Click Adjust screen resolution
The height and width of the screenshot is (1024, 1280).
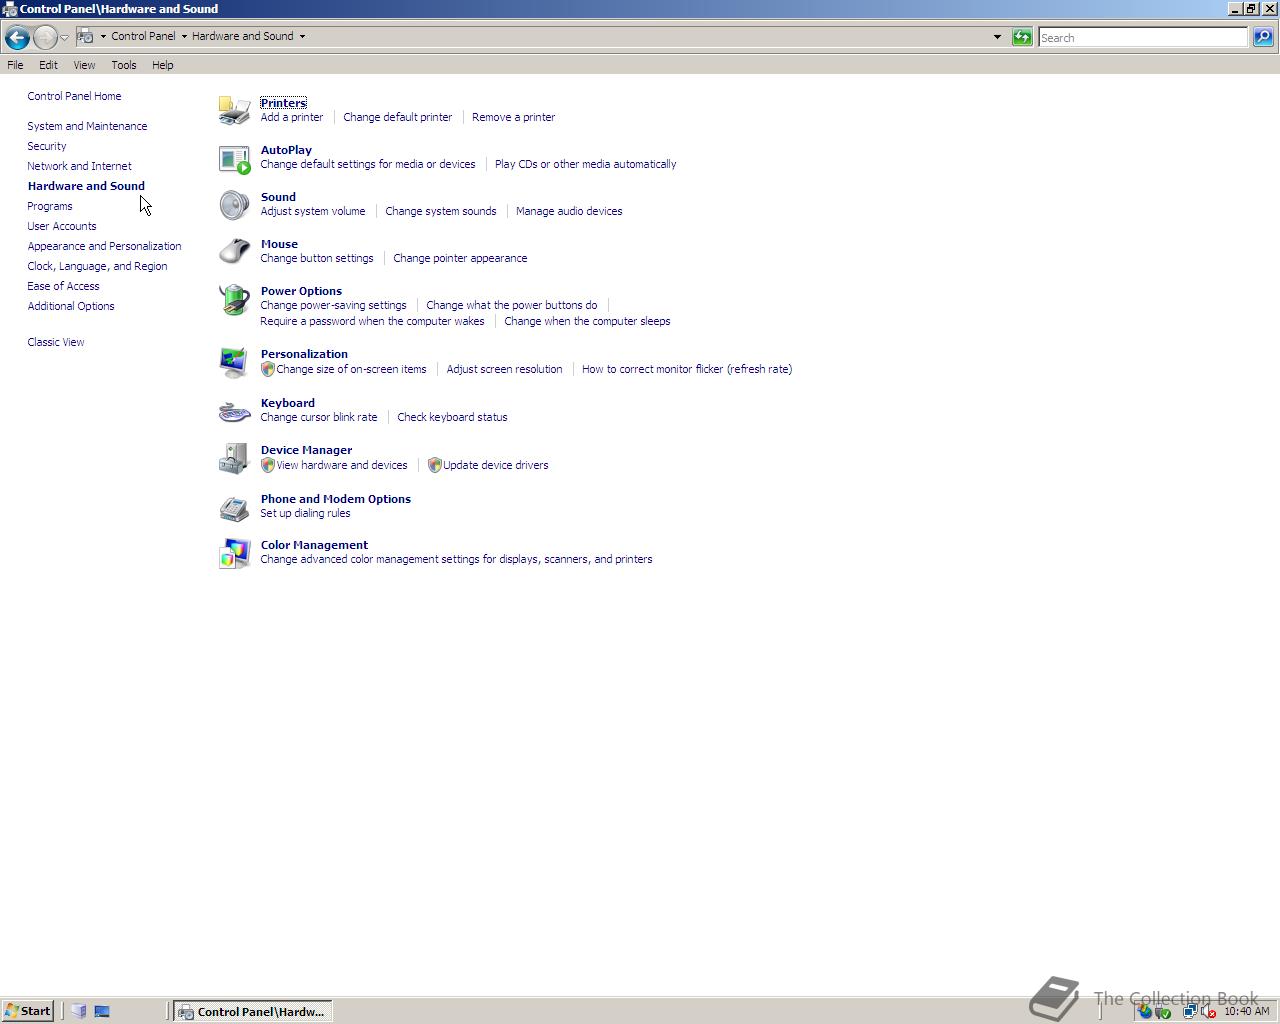[504, 369]
